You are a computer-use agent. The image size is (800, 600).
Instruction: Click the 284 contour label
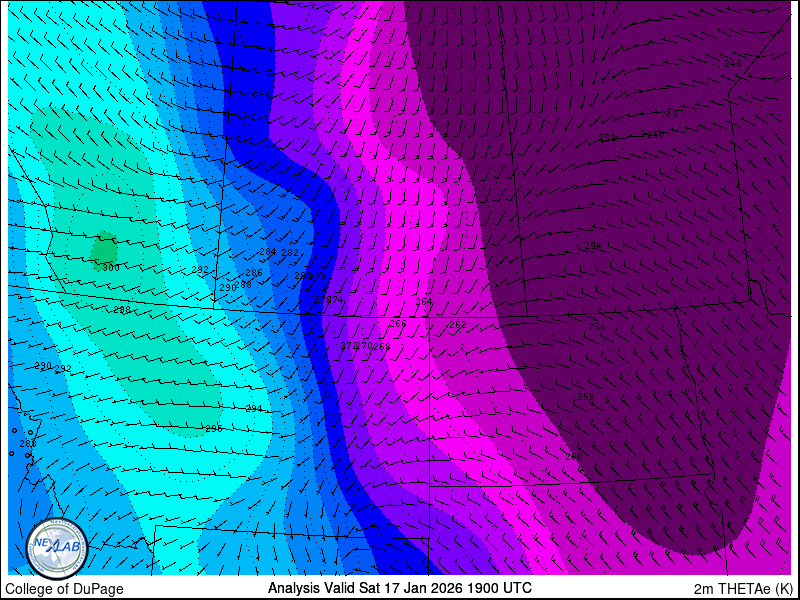pyautogui.click(x=268, y=252)
